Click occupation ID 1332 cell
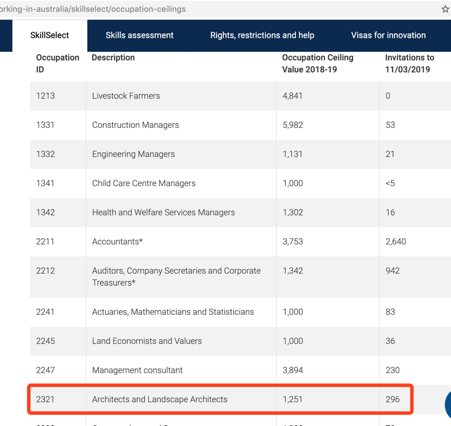This screenshot has width=451, height=426. pos(58,154)
